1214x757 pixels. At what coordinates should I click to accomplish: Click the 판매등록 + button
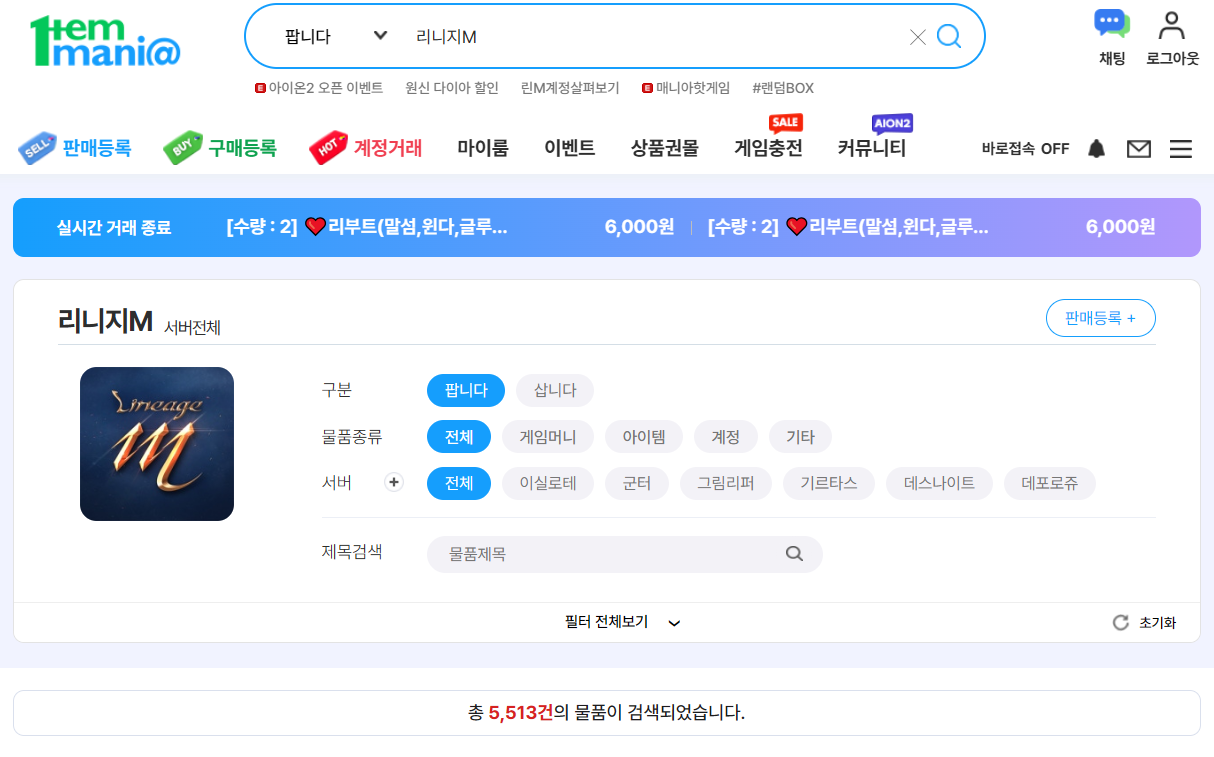tap(1101, 318)
